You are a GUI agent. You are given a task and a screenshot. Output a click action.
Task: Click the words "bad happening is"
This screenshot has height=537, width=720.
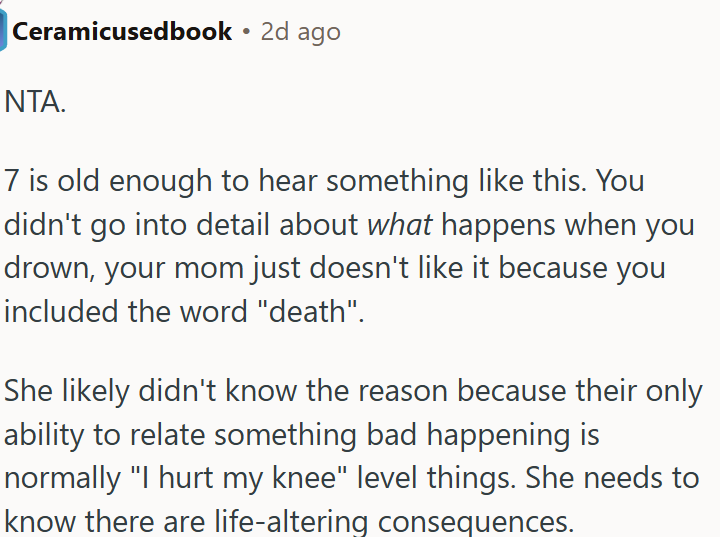click(483, 435)
